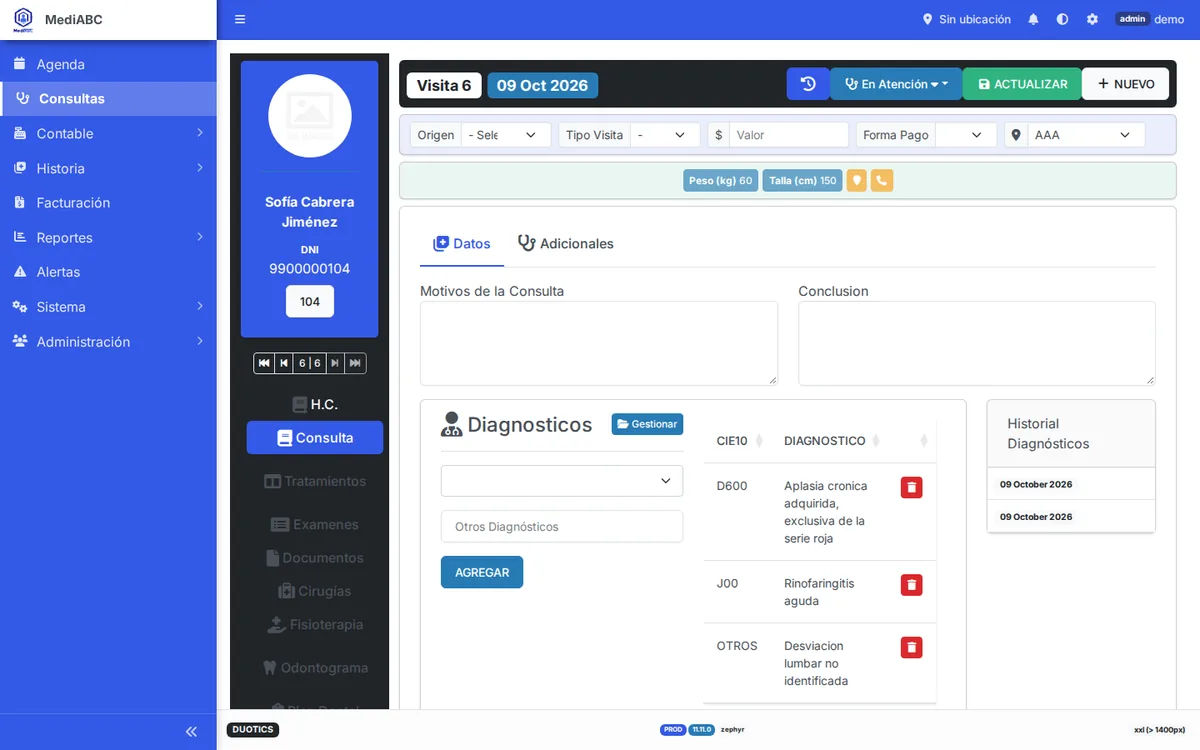This screenshot has height=750, width=1200.
Task: Go to next visit record
Action: (335, 363)
